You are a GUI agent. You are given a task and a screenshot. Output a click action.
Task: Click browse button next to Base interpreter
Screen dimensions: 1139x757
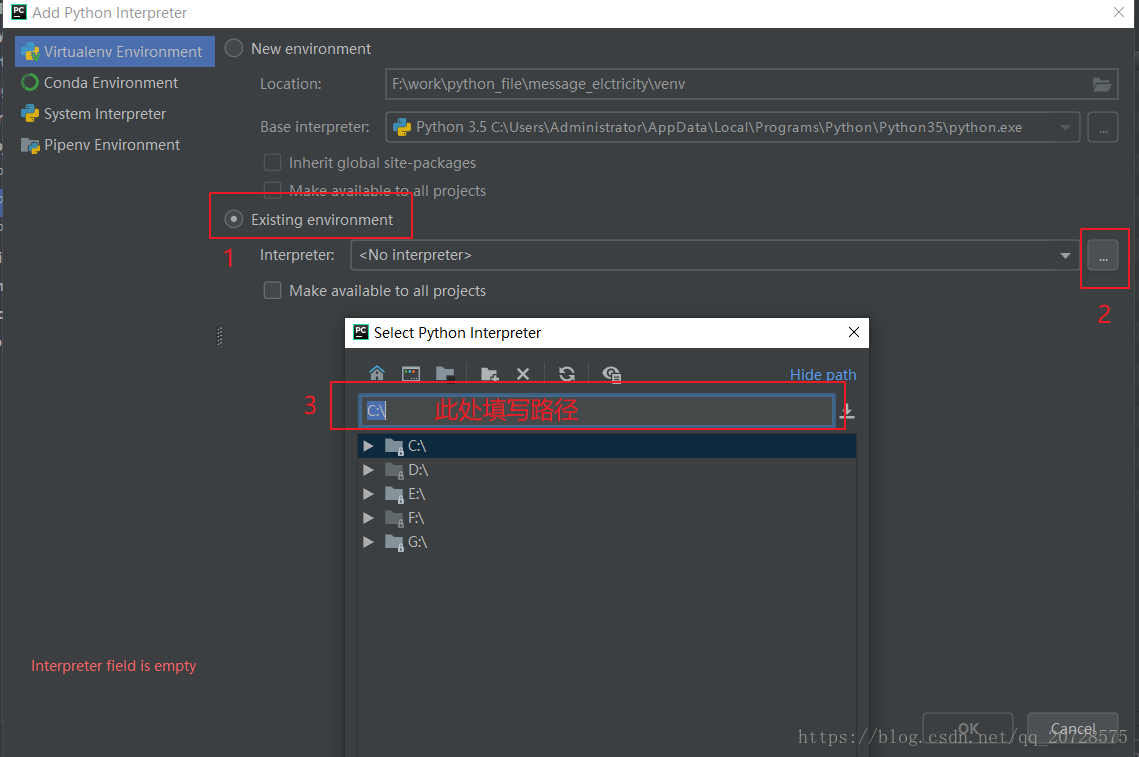1103,128
